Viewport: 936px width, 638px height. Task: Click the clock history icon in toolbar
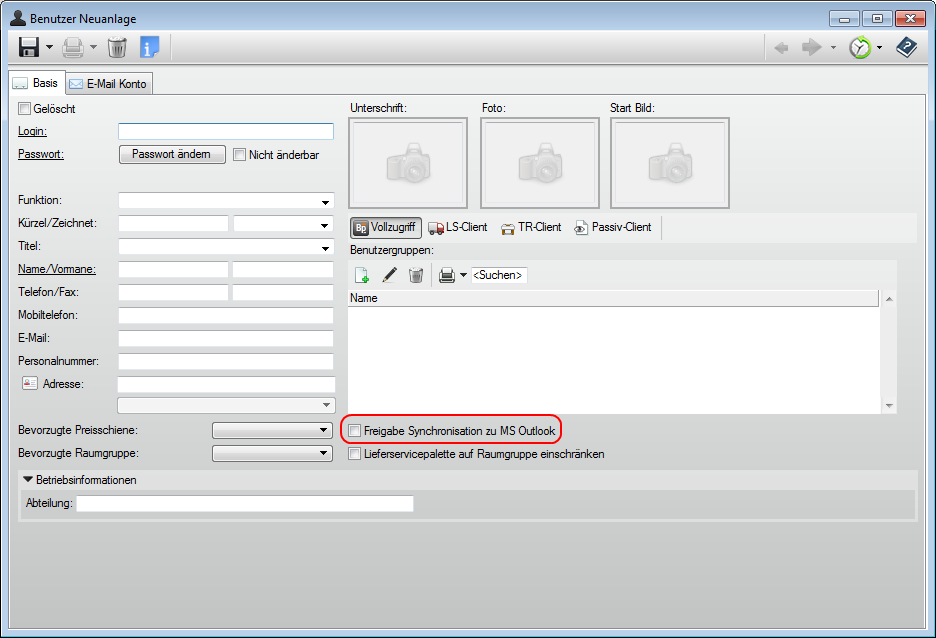pos(859,47)
